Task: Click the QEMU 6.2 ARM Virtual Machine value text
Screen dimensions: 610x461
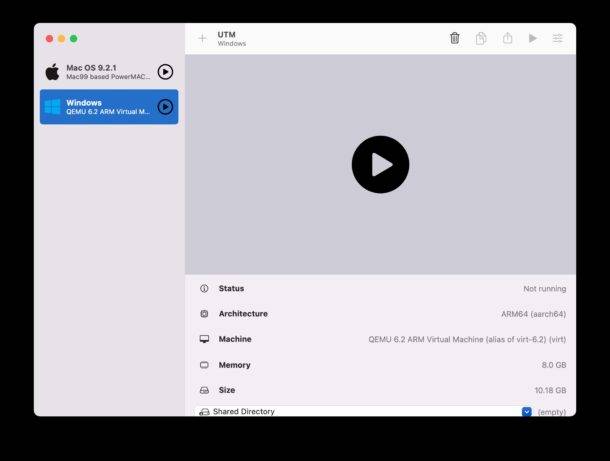Action: (467, 339)
